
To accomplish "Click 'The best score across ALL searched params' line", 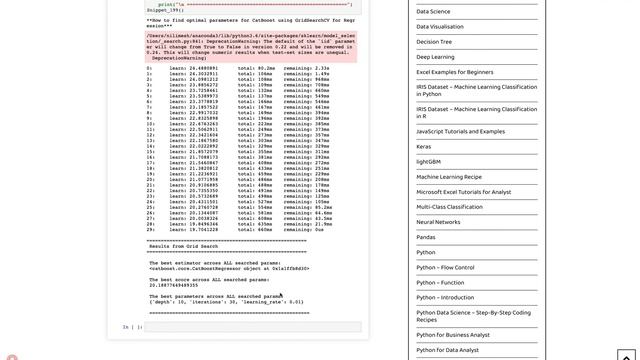I will [209, 280].
